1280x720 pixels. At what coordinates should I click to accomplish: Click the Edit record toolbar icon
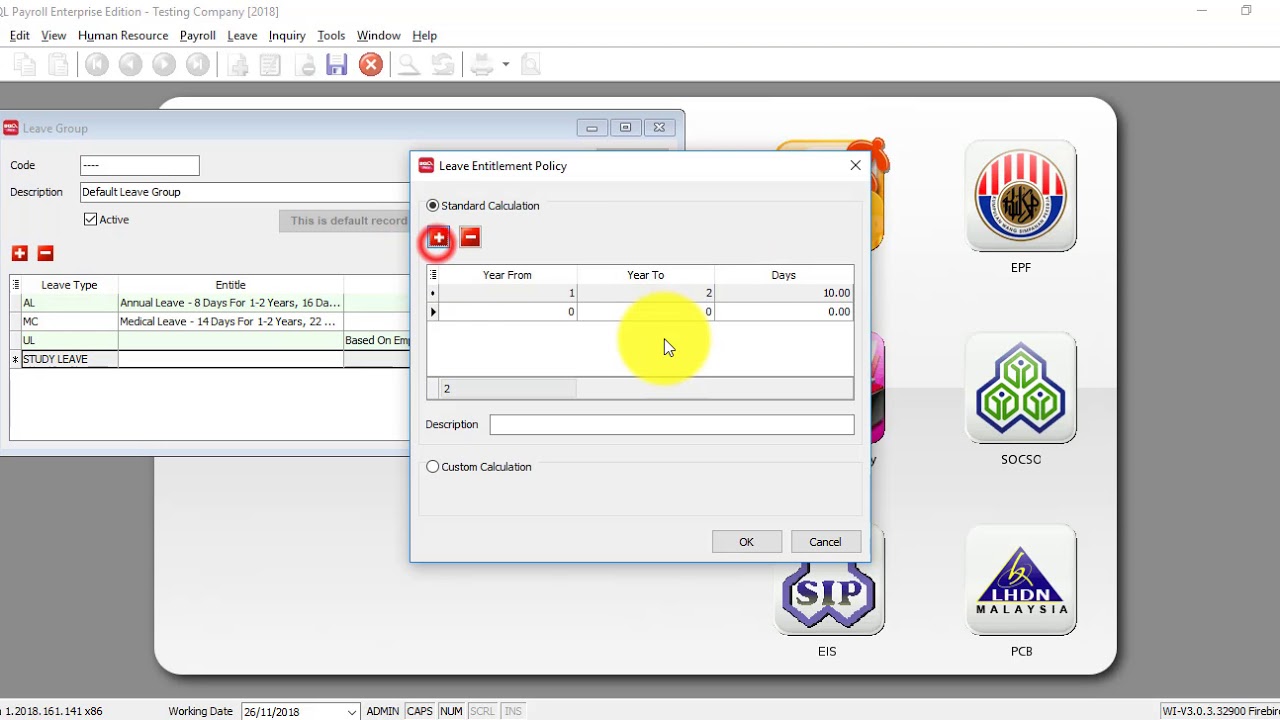click(270, 65)
